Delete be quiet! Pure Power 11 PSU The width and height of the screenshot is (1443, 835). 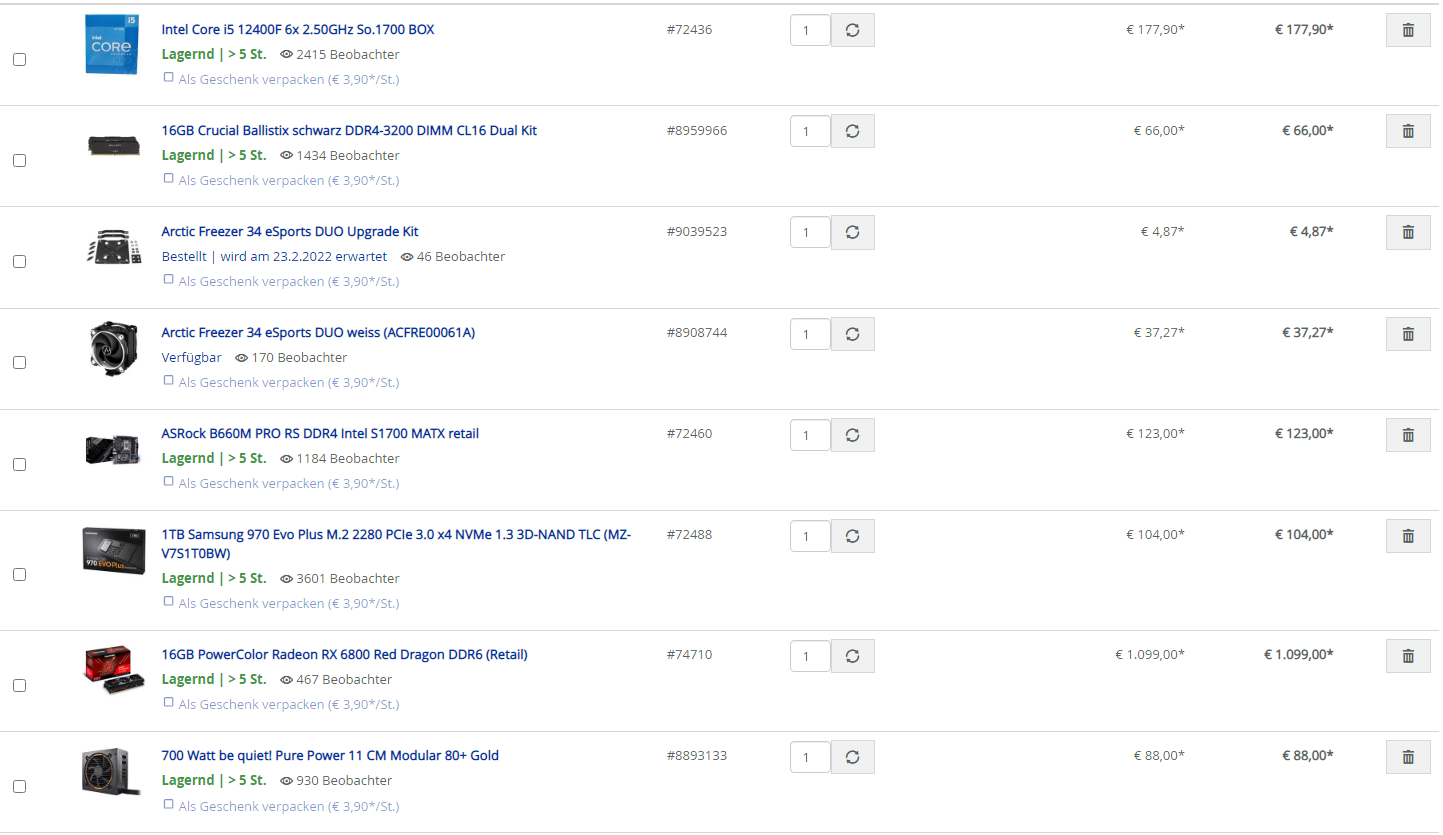(1408, 757)
